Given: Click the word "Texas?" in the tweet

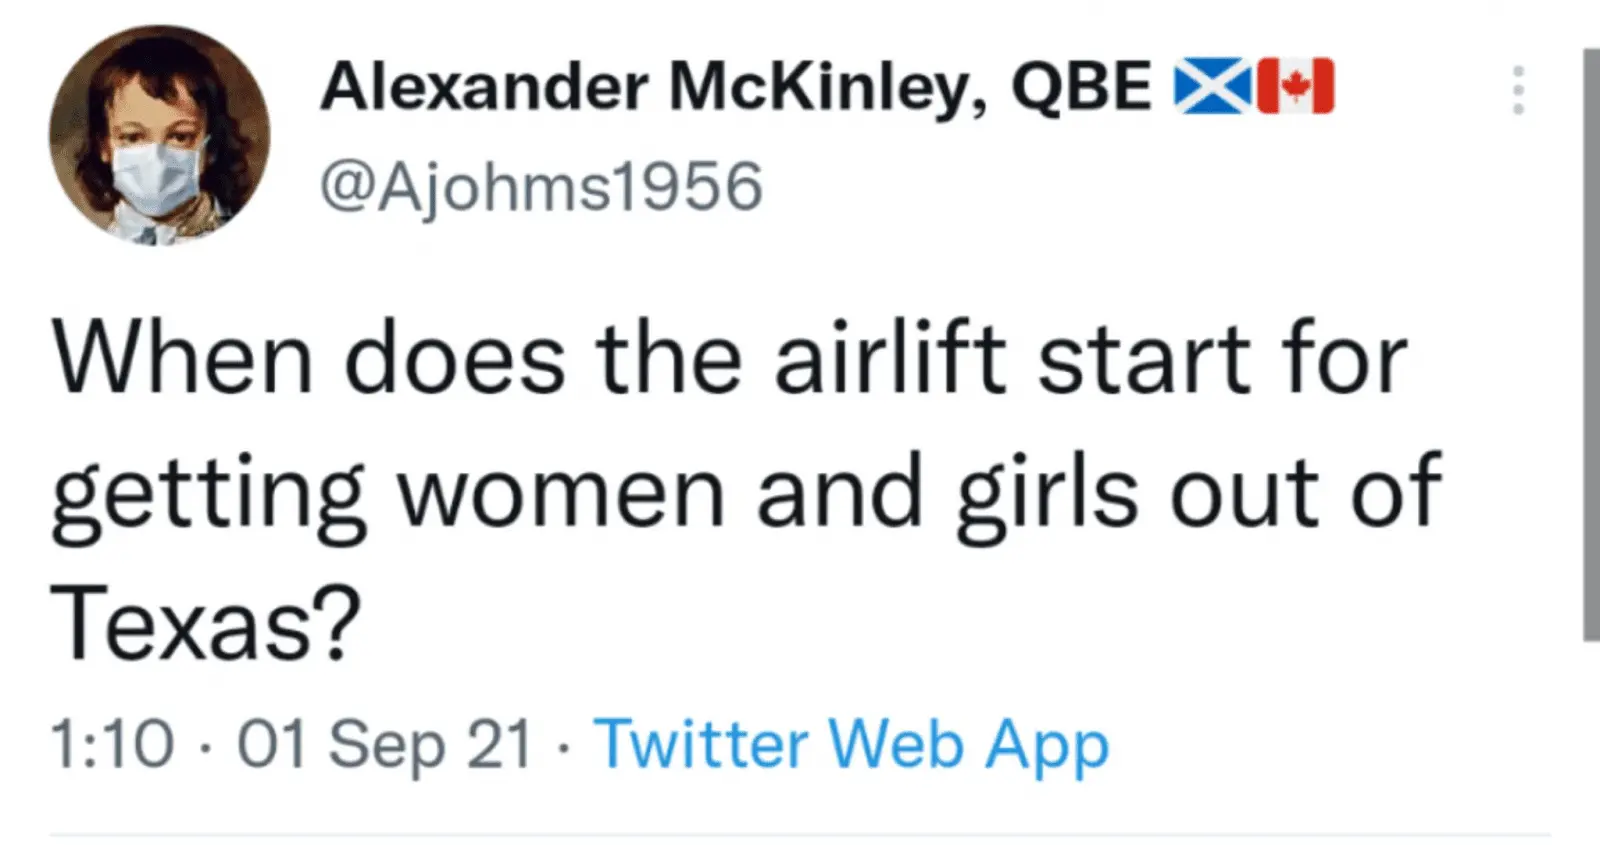Looking at the screenshot, I should pos(205,625).
